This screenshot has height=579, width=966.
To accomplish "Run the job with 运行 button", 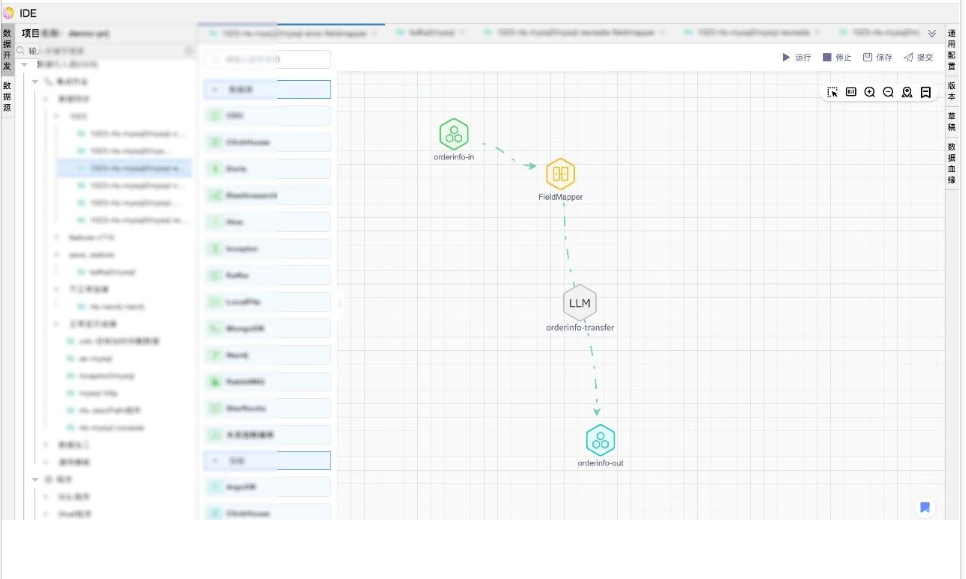I will click(797, 58).
